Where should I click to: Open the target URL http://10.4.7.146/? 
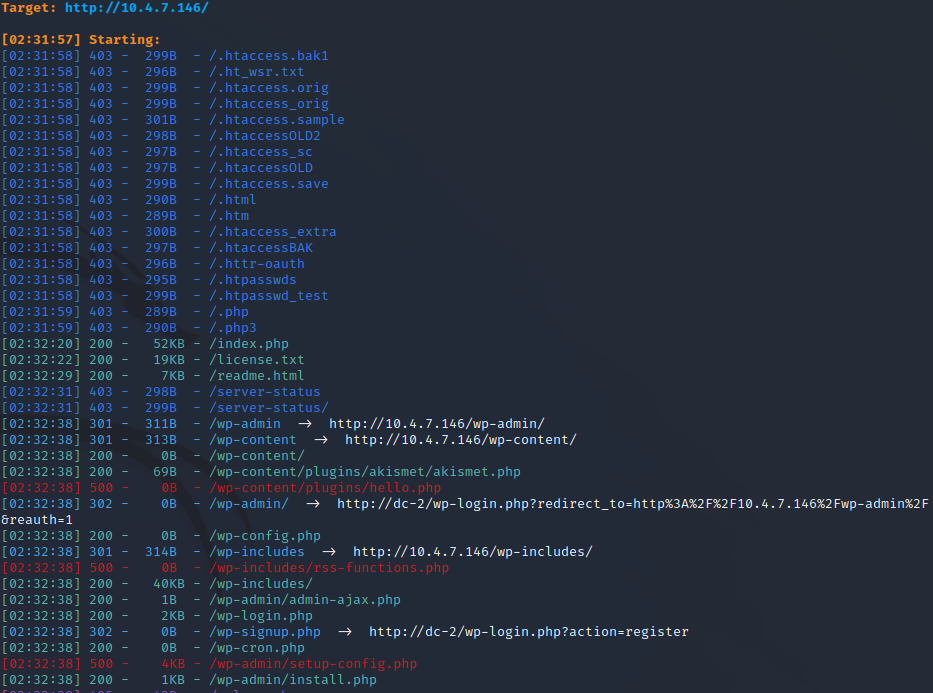137,8
